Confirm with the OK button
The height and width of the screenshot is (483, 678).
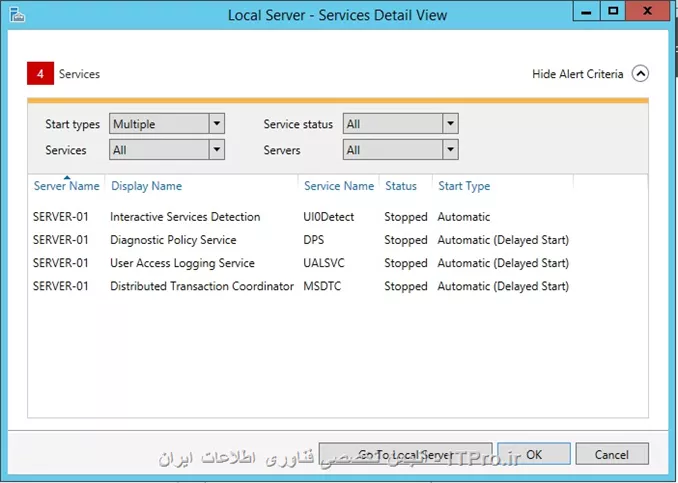click(534, 454)
